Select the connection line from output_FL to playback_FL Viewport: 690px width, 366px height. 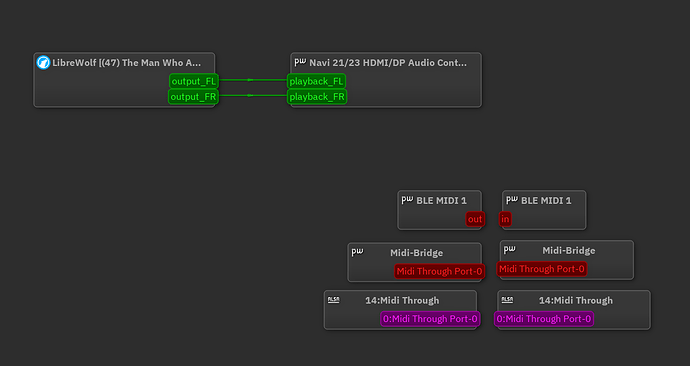(x=253, y=80)
